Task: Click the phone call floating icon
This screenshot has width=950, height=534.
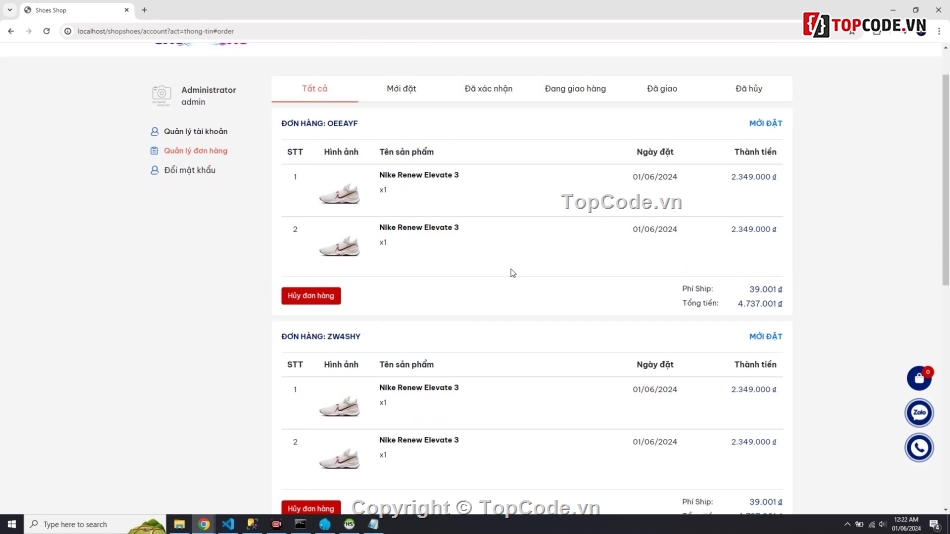Action: pyautogui.click(x=918, y=447)
